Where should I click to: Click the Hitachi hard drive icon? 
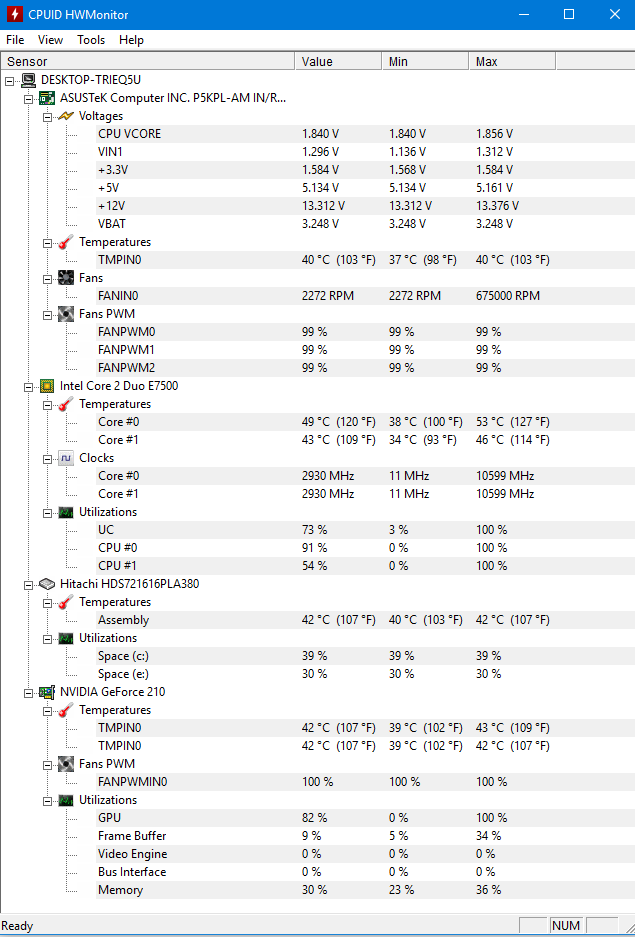click(x=47, y=584)
